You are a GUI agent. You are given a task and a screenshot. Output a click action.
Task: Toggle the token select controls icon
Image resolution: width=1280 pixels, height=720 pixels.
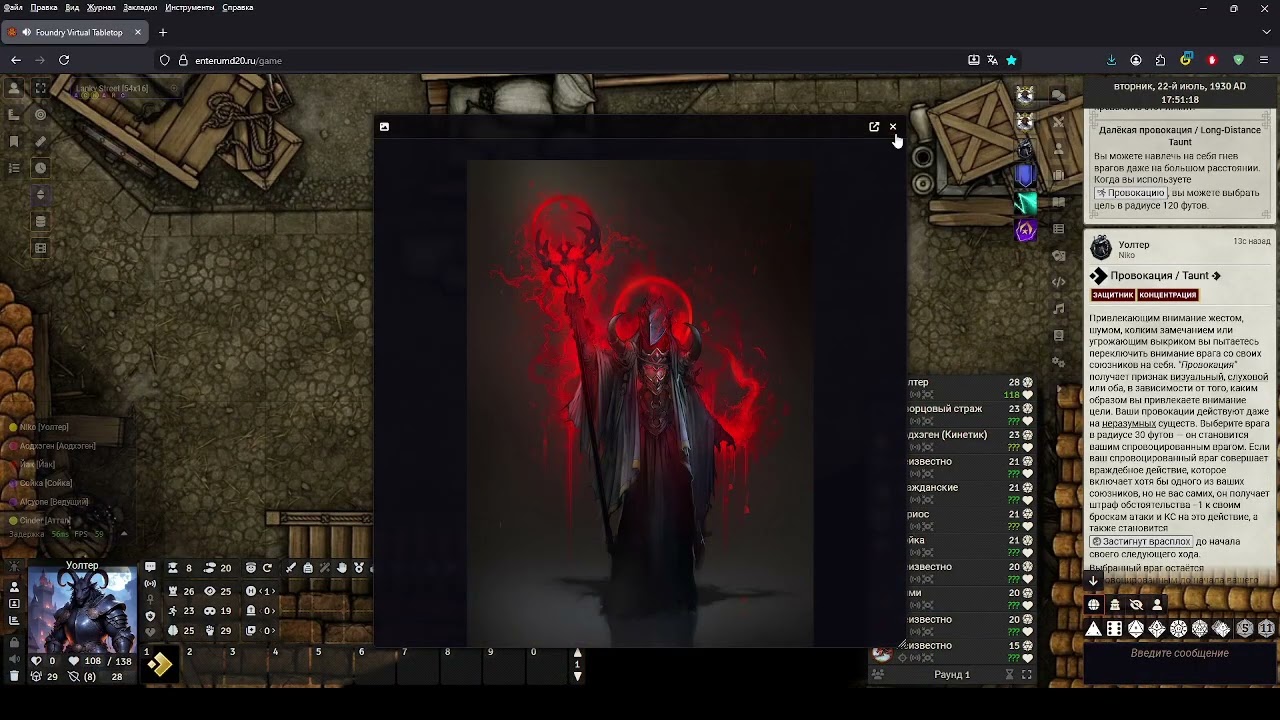[x=14, y=88]
